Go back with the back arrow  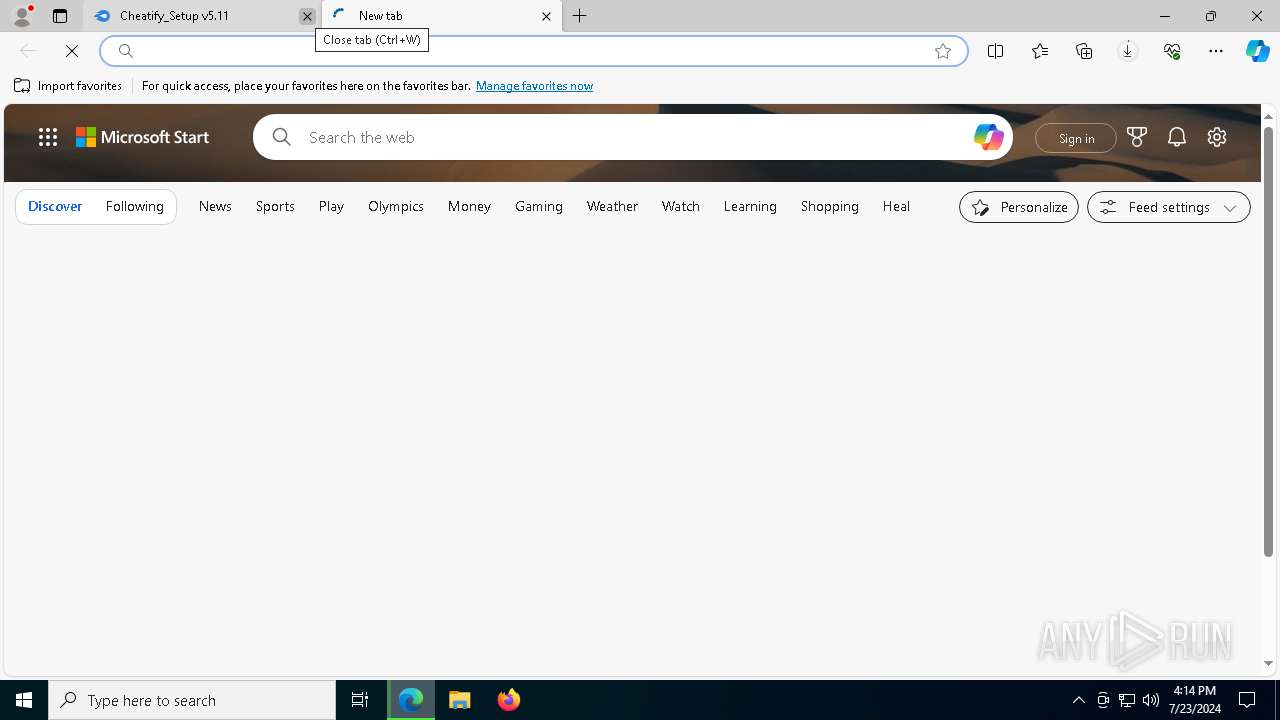[28, 51]
